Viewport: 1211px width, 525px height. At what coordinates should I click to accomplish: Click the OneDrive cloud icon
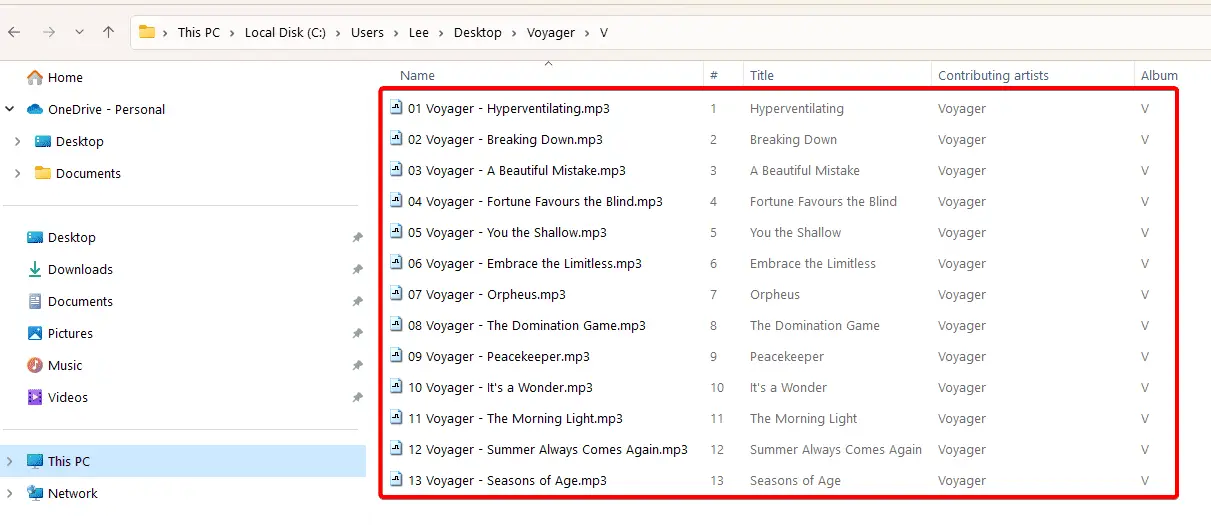click(35, 109)
